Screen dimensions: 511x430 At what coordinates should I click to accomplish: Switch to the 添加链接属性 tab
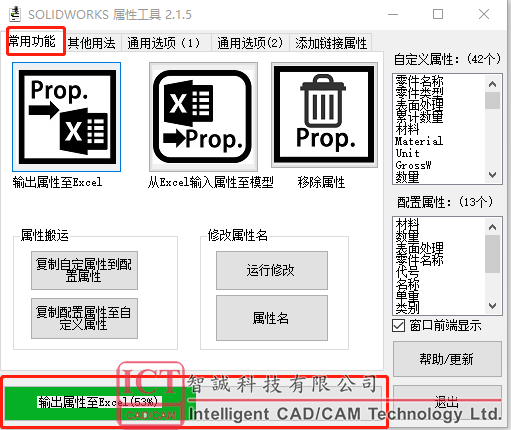(331, 43)
